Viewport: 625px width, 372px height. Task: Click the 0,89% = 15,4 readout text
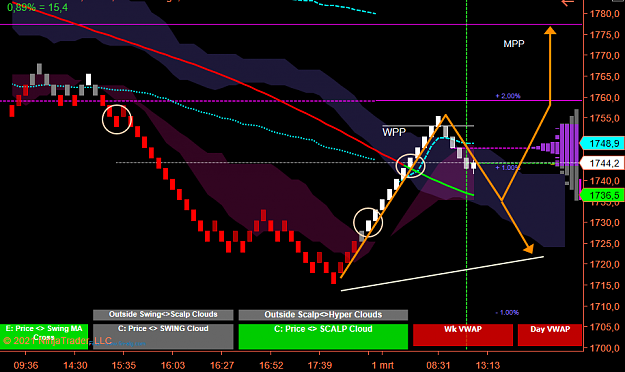(37, 7)
